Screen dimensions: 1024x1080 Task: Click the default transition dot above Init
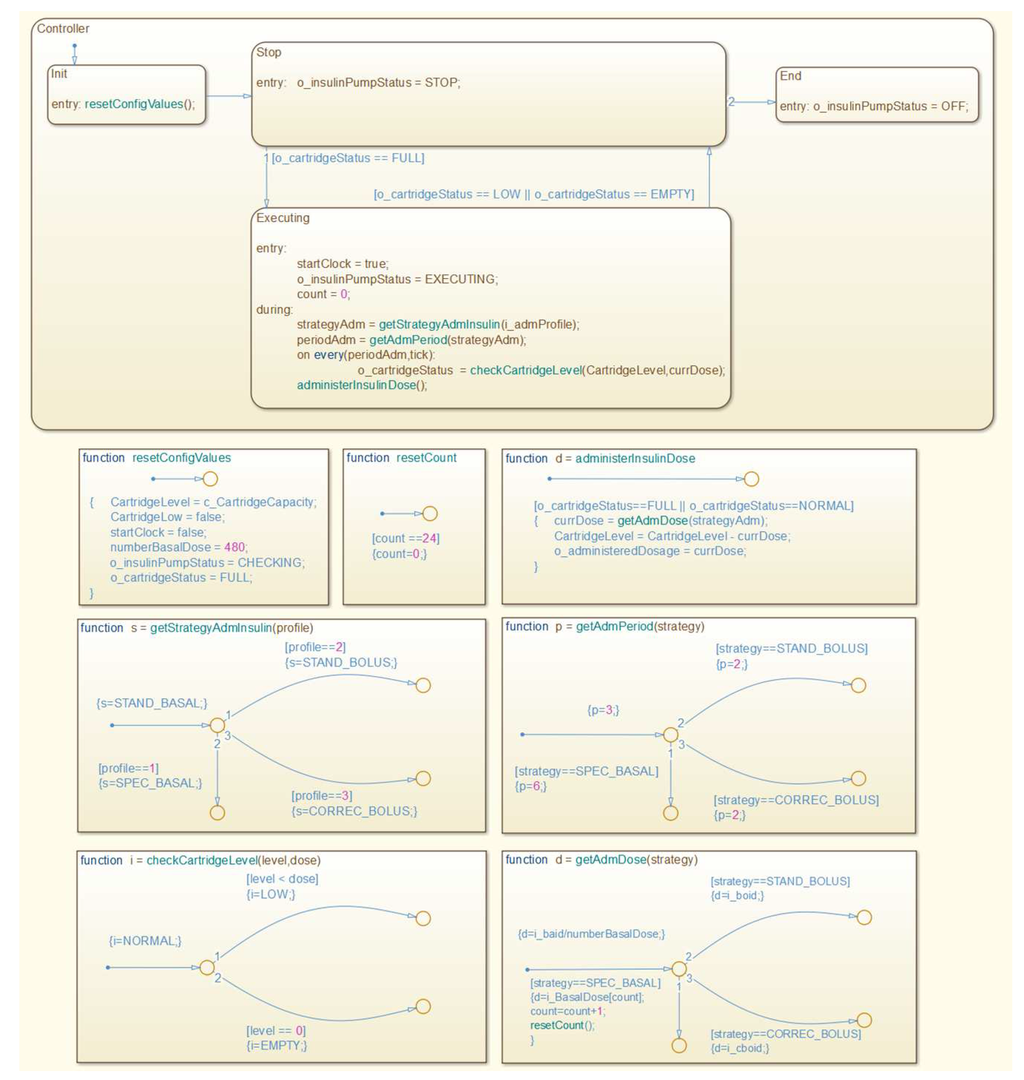coord(74,46)
